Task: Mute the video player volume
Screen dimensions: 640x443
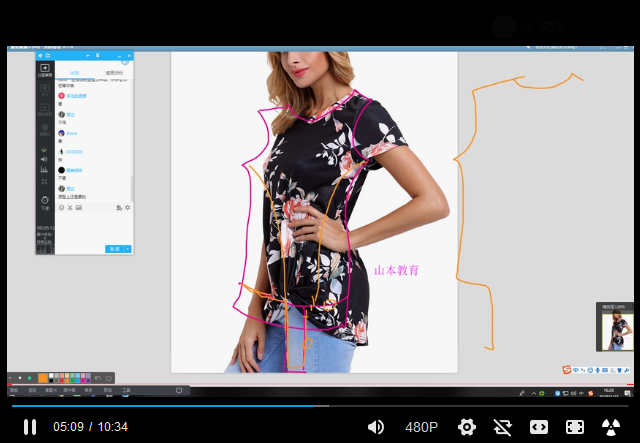Action: [376, 427]
